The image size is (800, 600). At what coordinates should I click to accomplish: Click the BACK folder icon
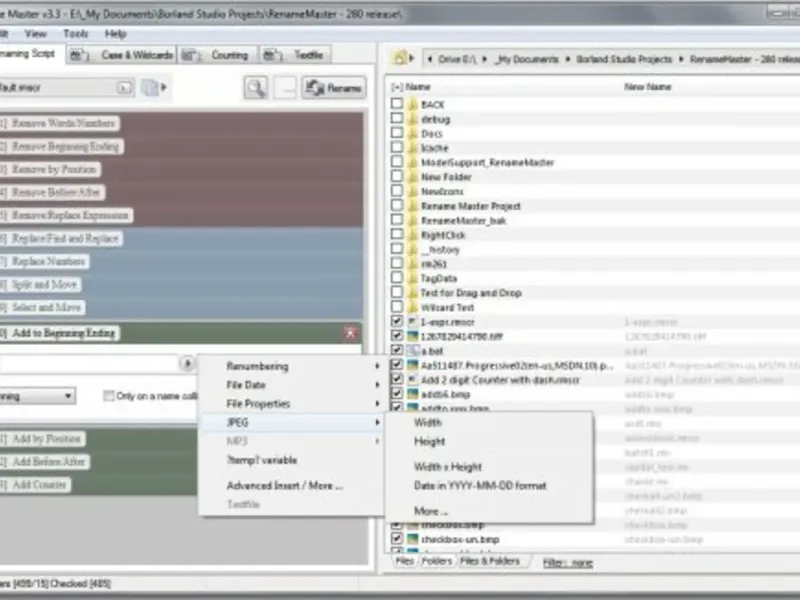point(413,104)
